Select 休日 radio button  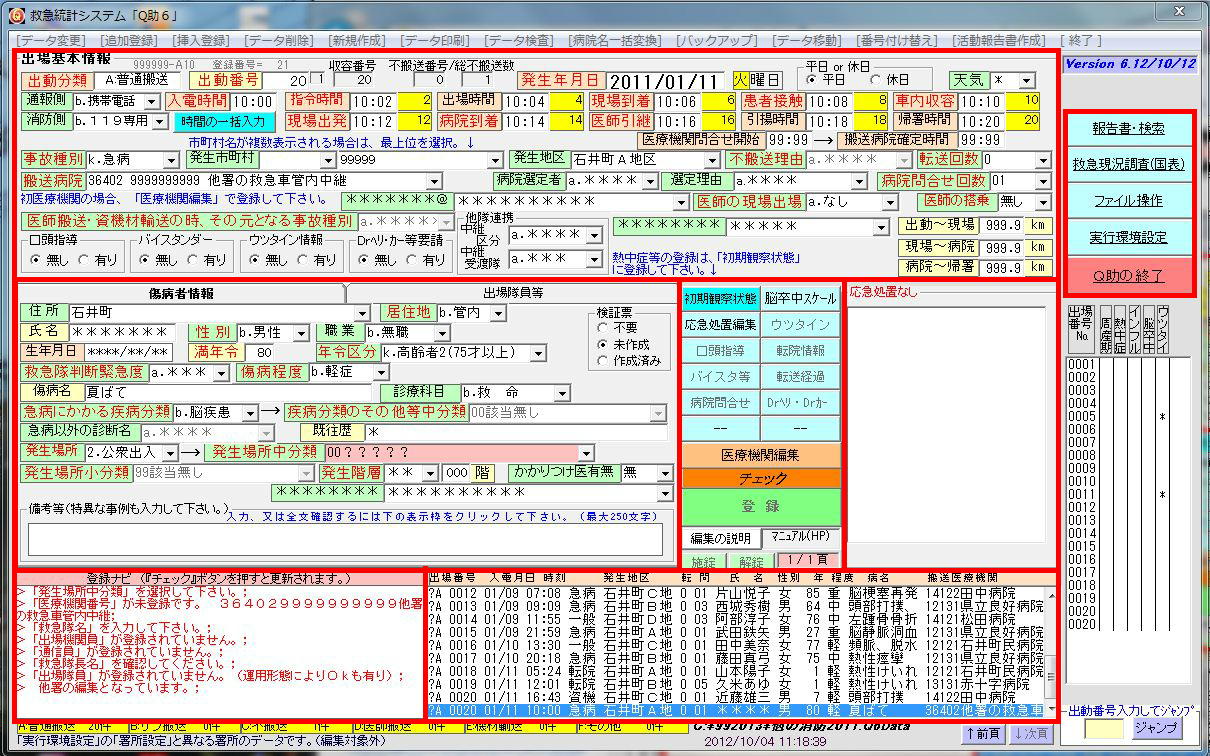click(877, 80)
